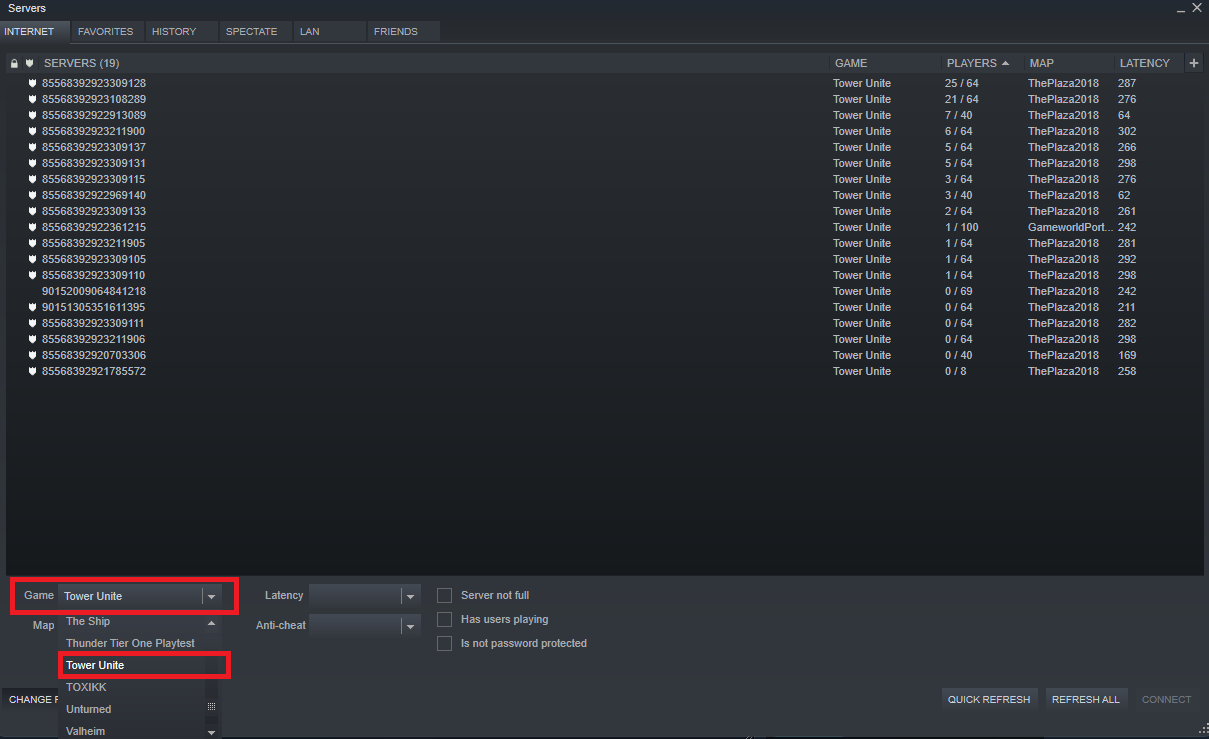
Task: Sort by the Game column header
Action: [x=885, y=63]
